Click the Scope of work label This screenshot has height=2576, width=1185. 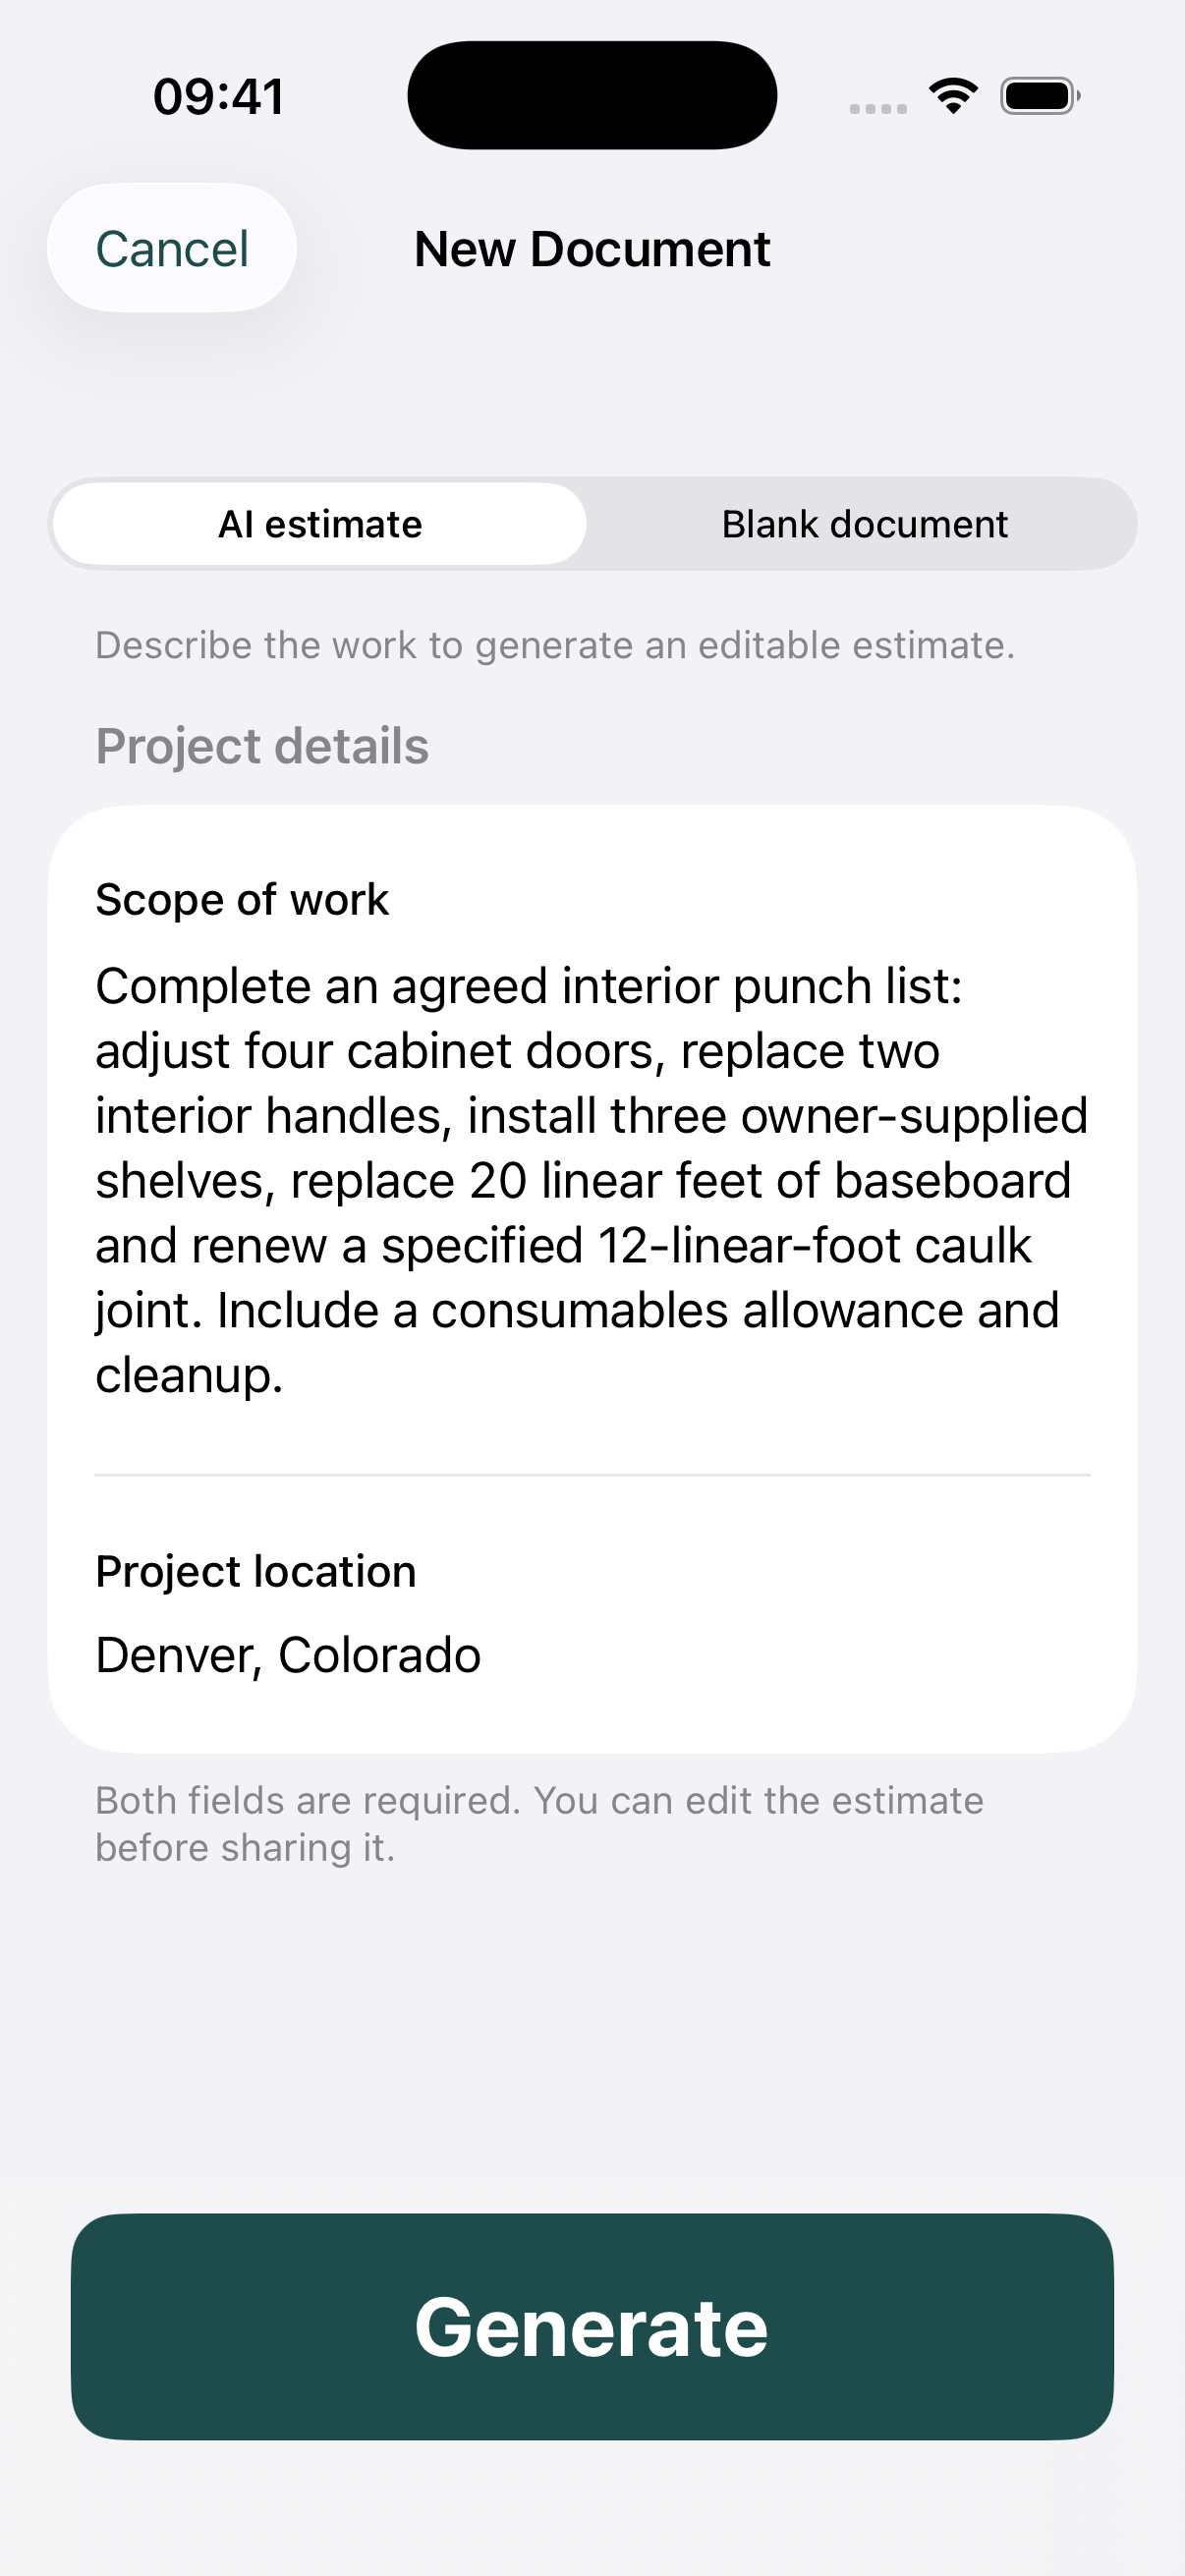pos(242,900)
